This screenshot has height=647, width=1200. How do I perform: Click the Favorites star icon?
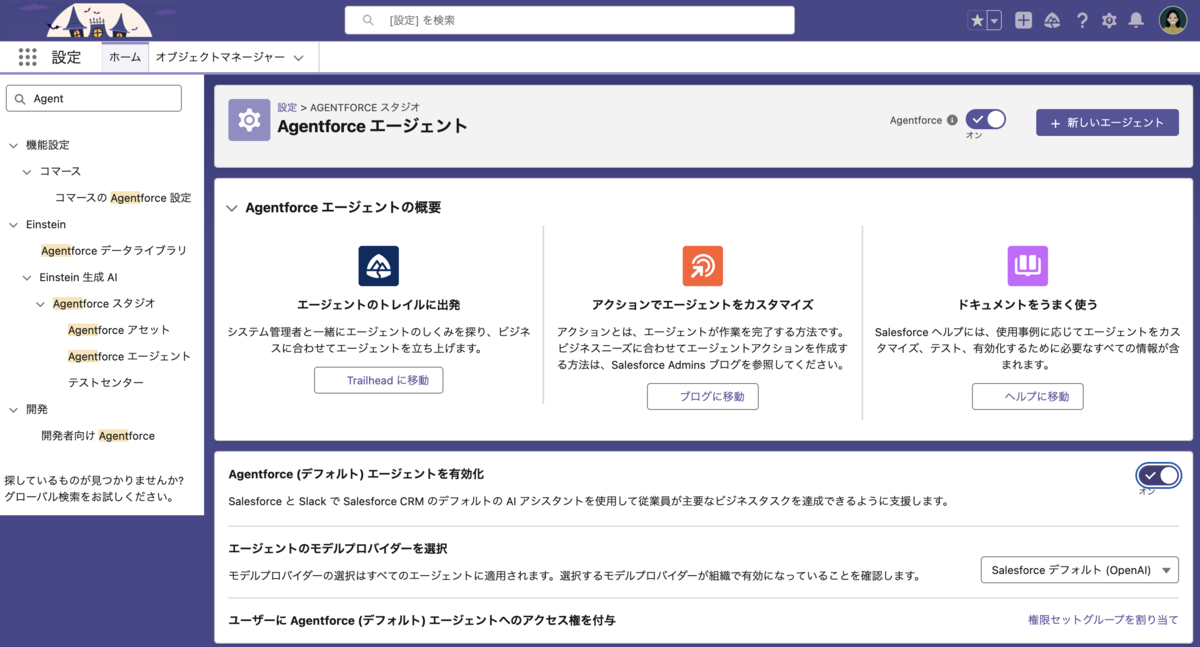tap(977, 20)
